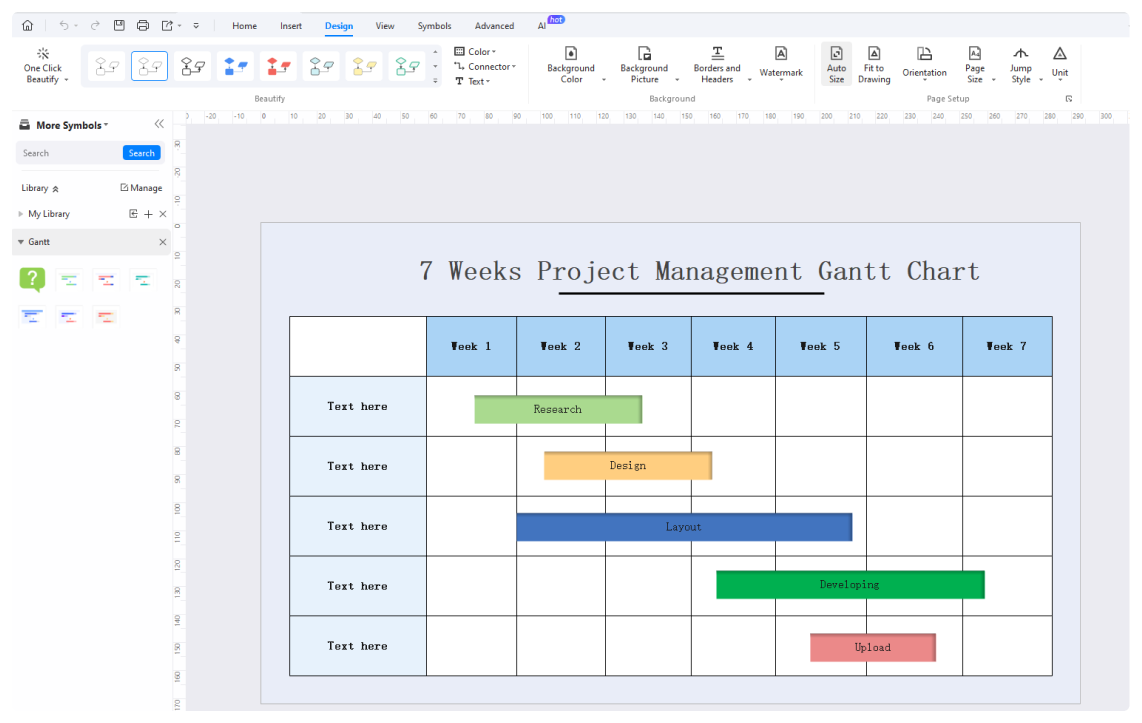Print the diagram
The image size is (1142, 723).
(x=143, y=25)
